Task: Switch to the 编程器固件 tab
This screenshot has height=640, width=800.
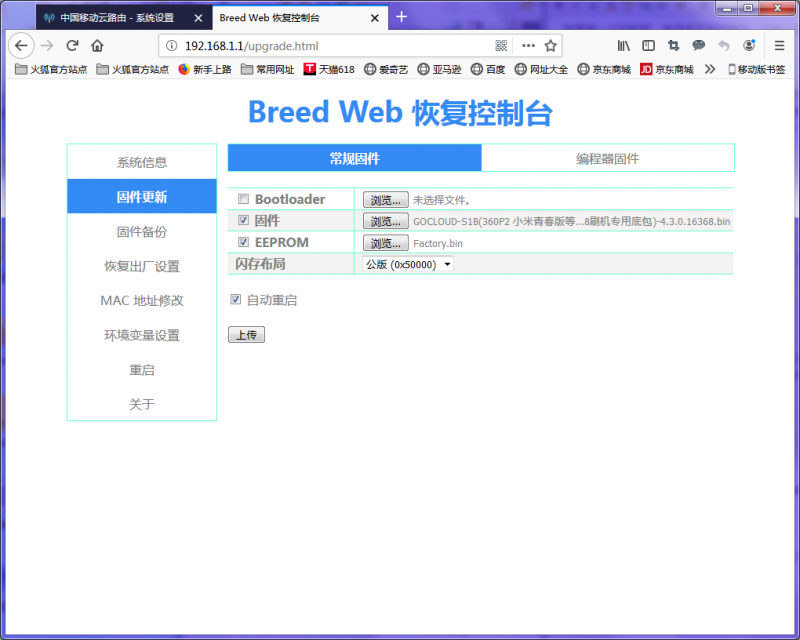Action: [607, 158]
